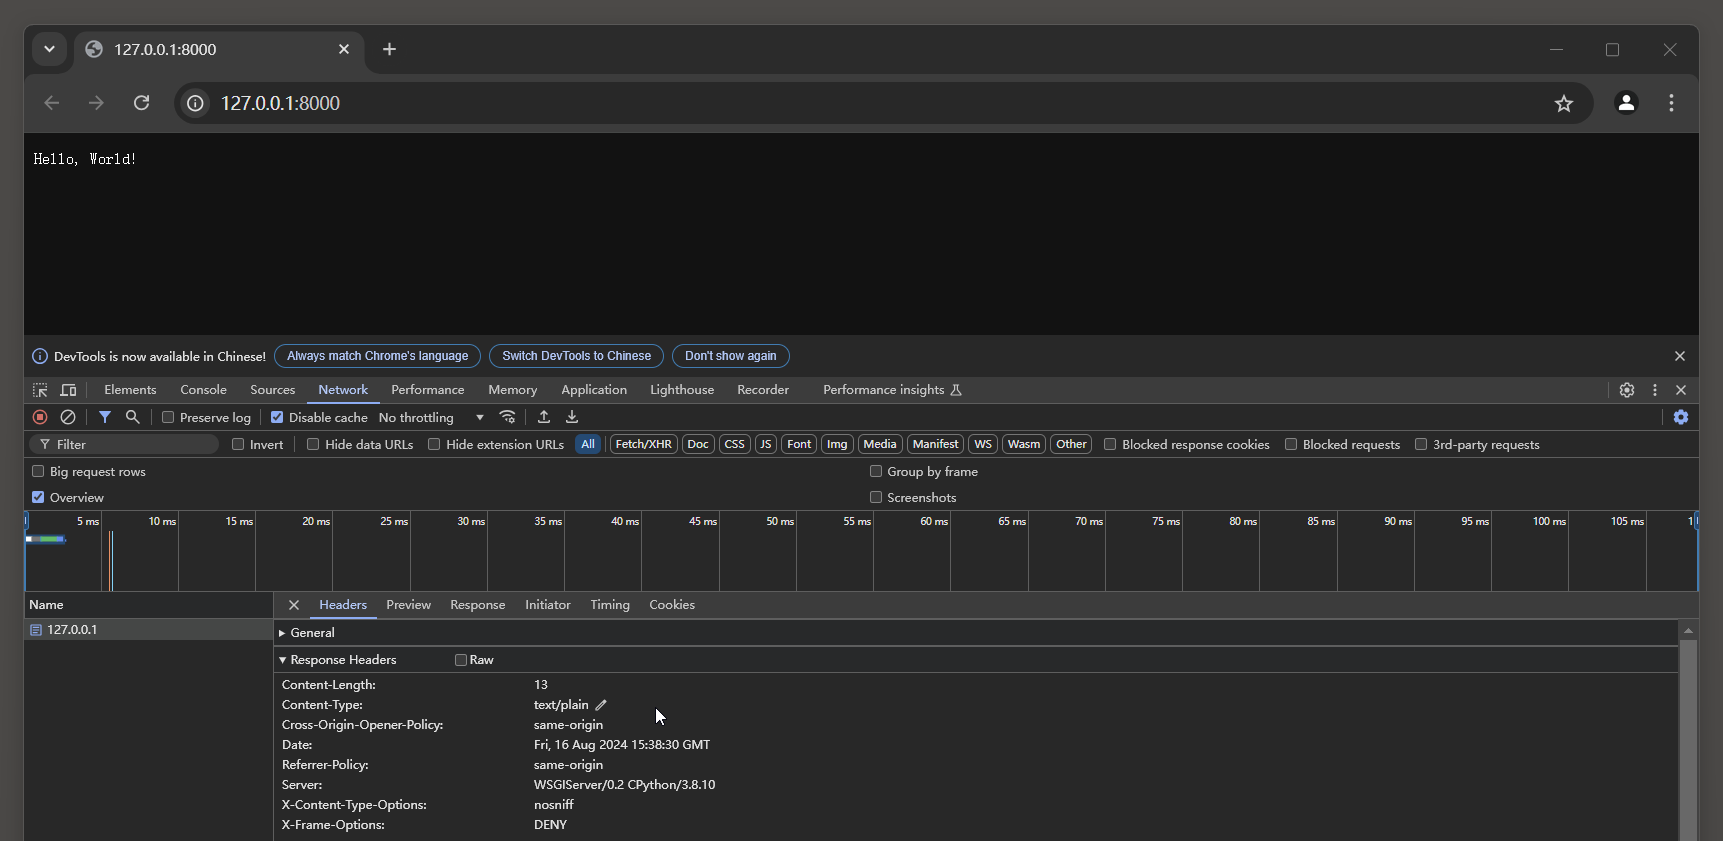Screen dimensions: 1723x841
Task: Open Chrome three-dot menu
Action: pyautogui.click(x=1671, y=103)
